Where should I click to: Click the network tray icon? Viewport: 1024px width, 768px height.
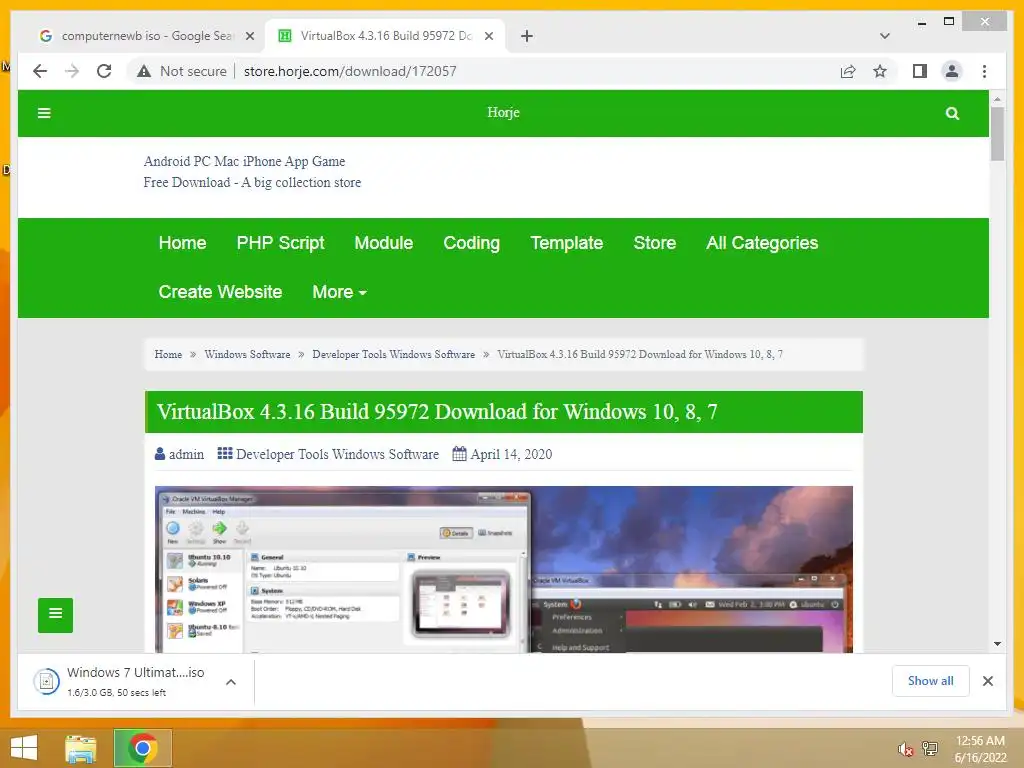point(930,748)
